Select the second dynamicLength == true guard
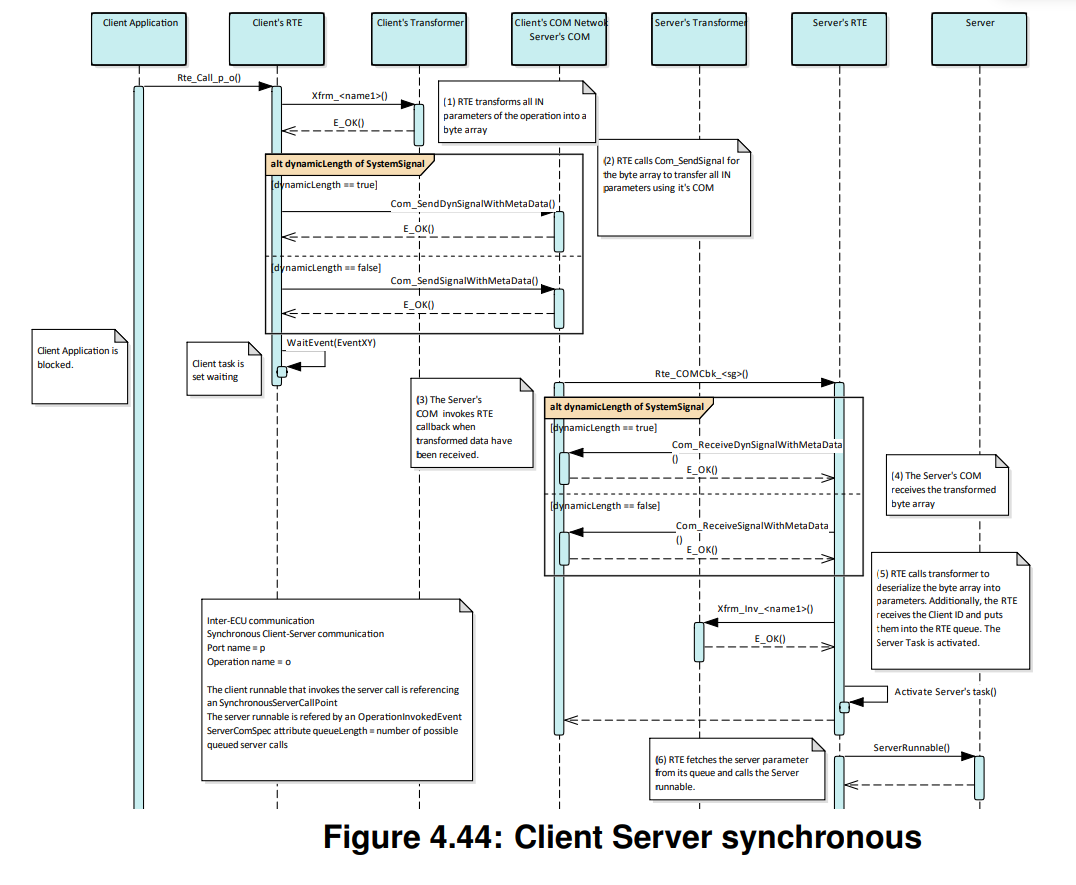This screenshot has width=1076, height=885. click(x=603, y=427)
